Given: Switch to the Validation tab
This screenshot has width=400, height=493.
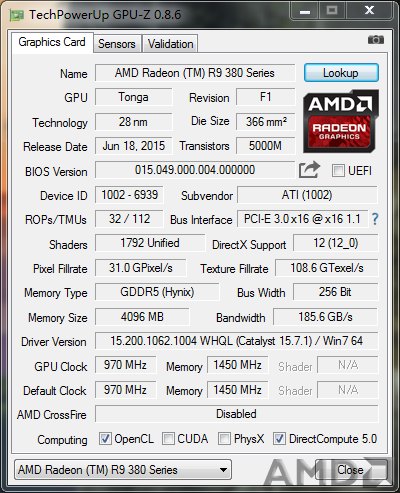Looking at the screenshot, I should pos(170,44).
